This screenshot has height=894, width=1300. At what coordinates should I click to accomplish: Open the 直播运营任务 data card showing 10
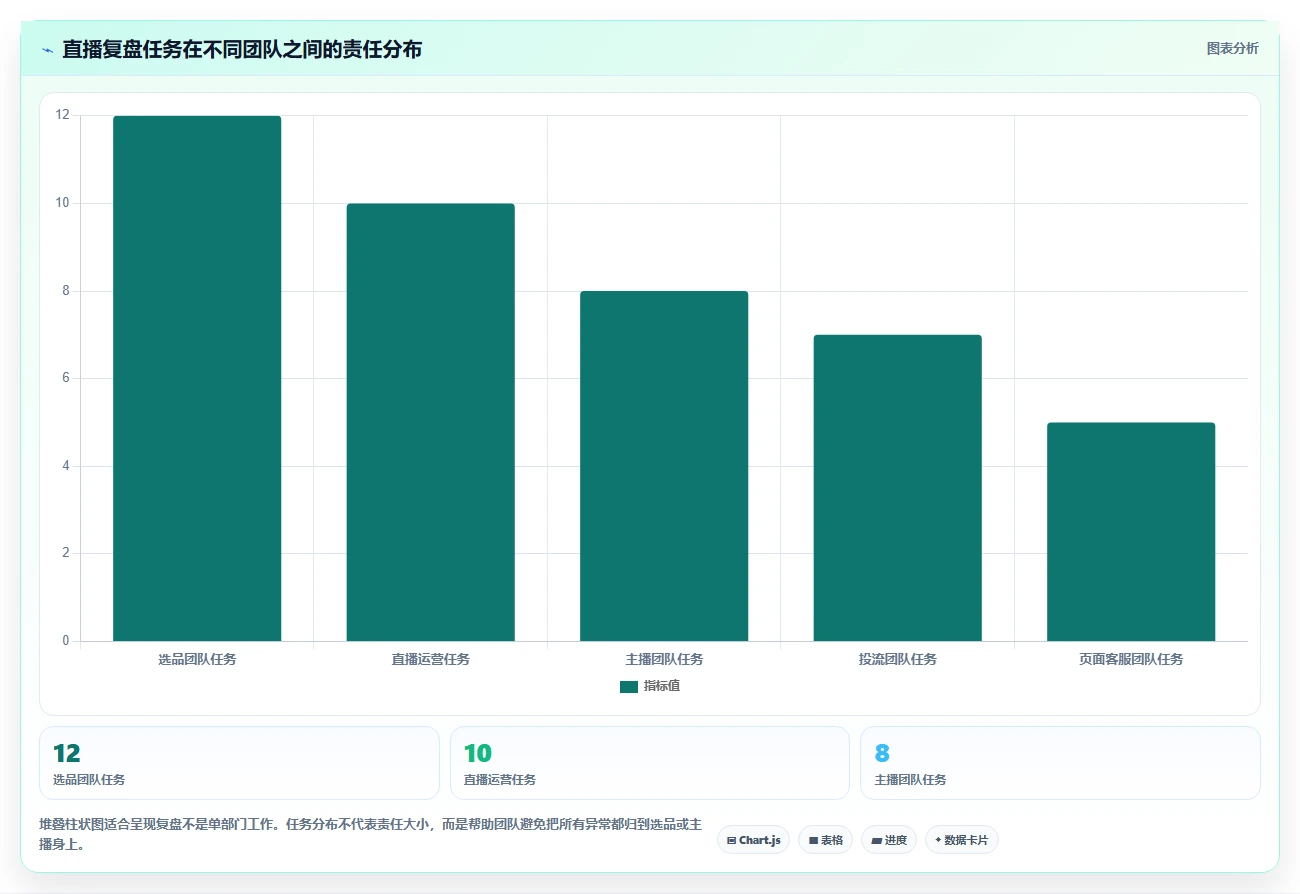click(x=650, y=763)
